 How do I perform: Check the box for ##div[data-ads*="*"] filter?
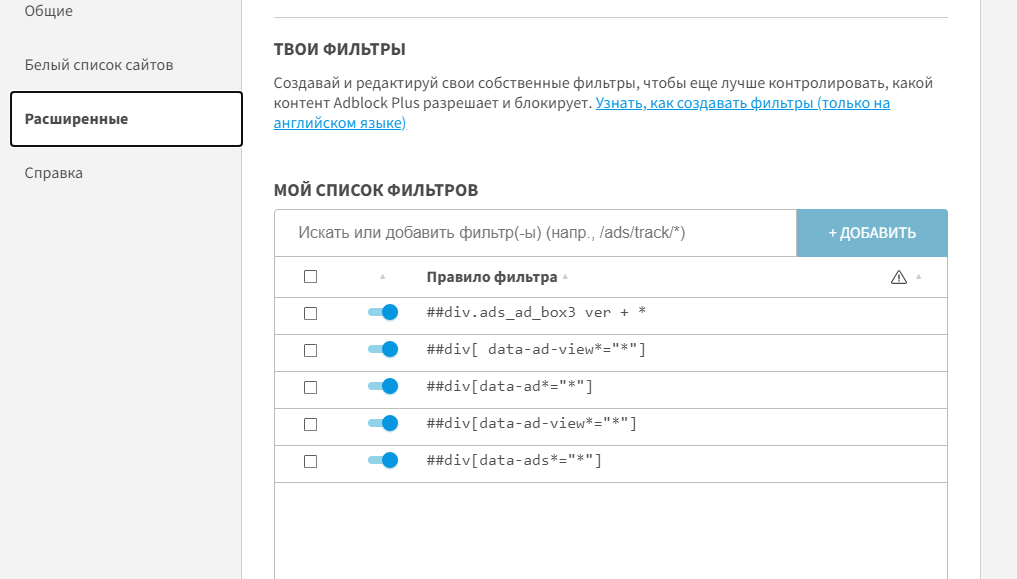point(310,461)
